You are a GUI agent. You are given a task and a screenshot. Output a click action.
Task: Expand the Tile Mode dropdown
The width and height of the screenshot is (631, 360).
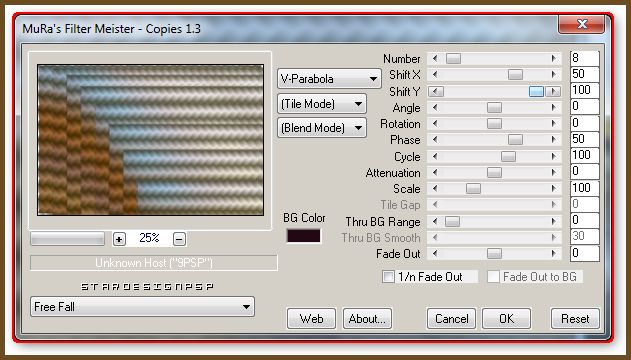coord(322,104)
